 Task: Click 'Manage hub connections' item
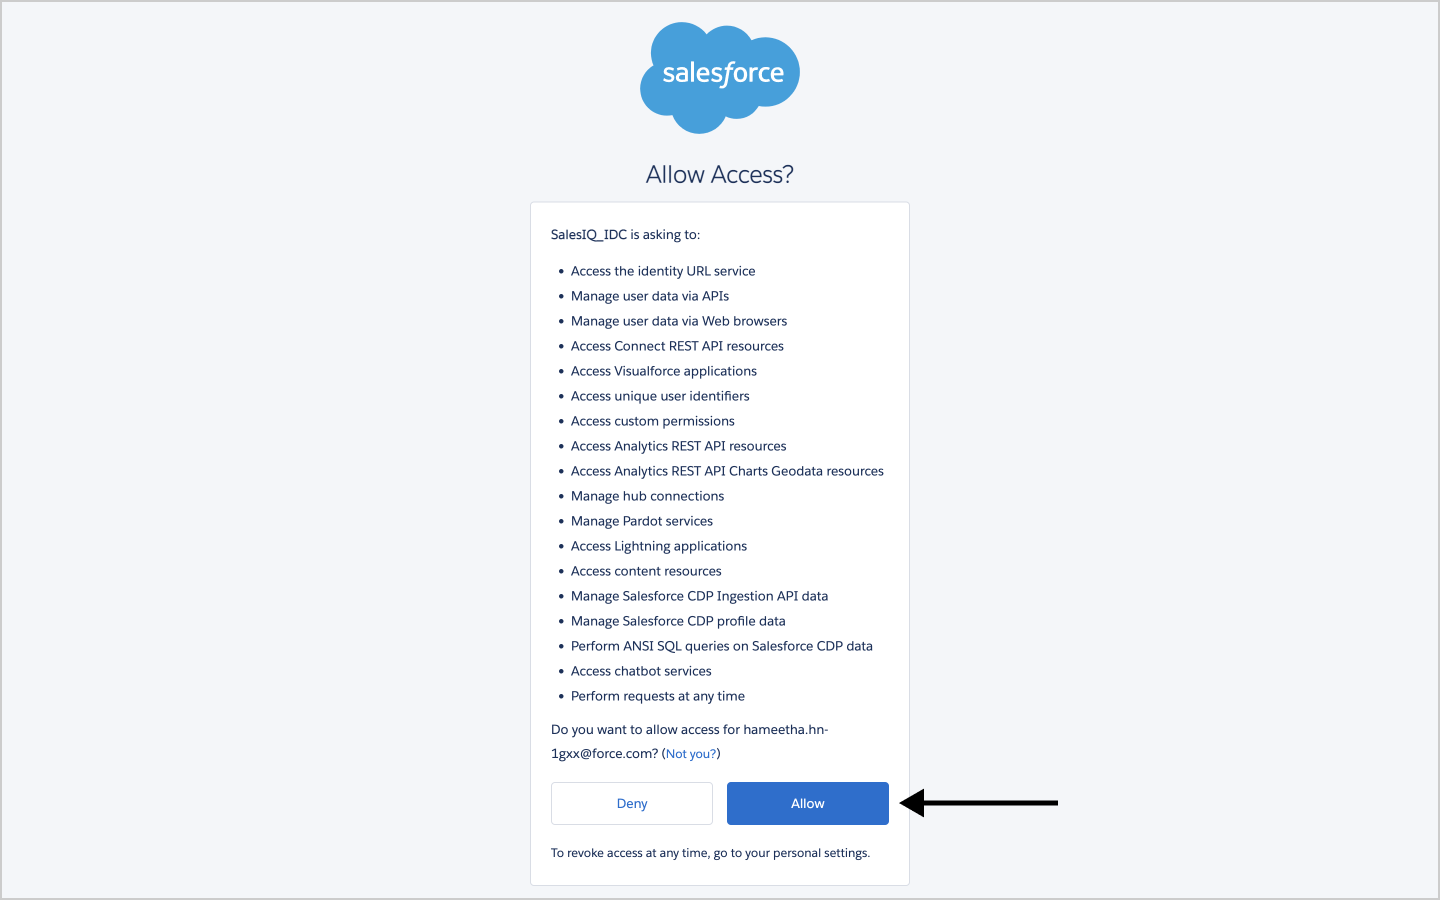click(647, 496)
